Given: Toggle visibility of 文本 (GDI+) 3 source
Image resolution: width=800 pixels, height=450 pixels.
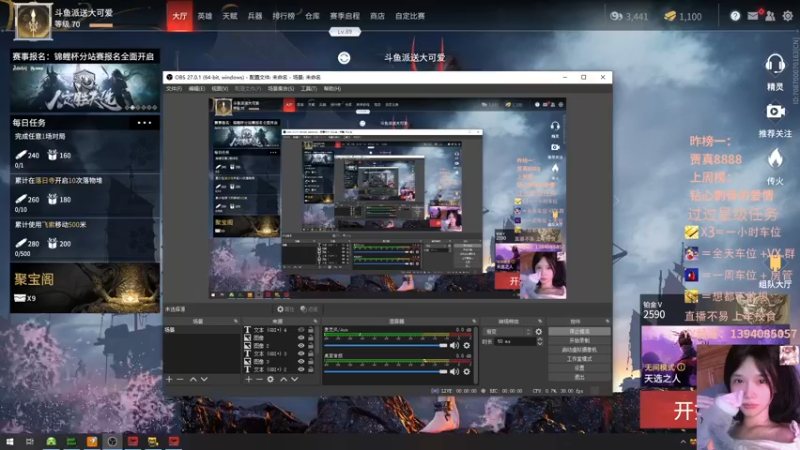Looking at the screenshot, I should click(x=301, y=353).
